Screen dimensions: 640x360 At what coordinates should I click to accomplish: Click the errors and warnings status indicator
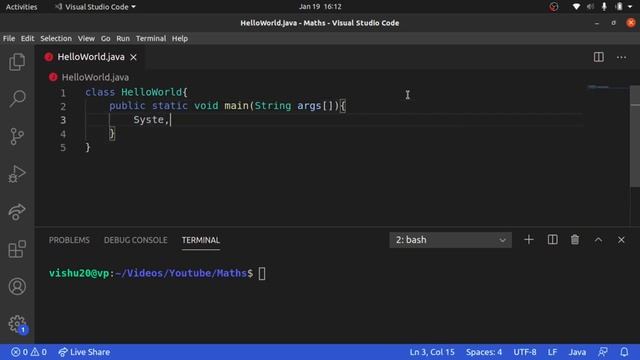click(29, 352)
